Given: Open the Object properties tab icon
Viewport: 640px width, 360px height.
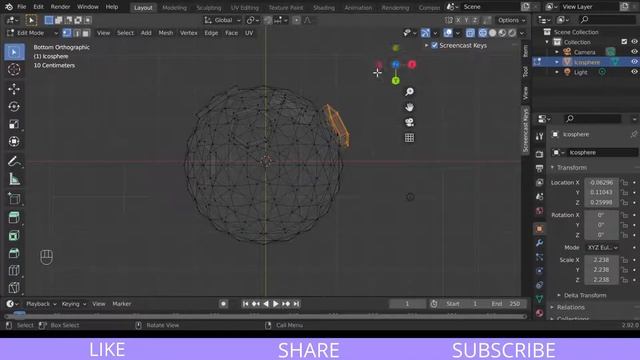Looking at the screenshot, I should click(x=540, y=229).
